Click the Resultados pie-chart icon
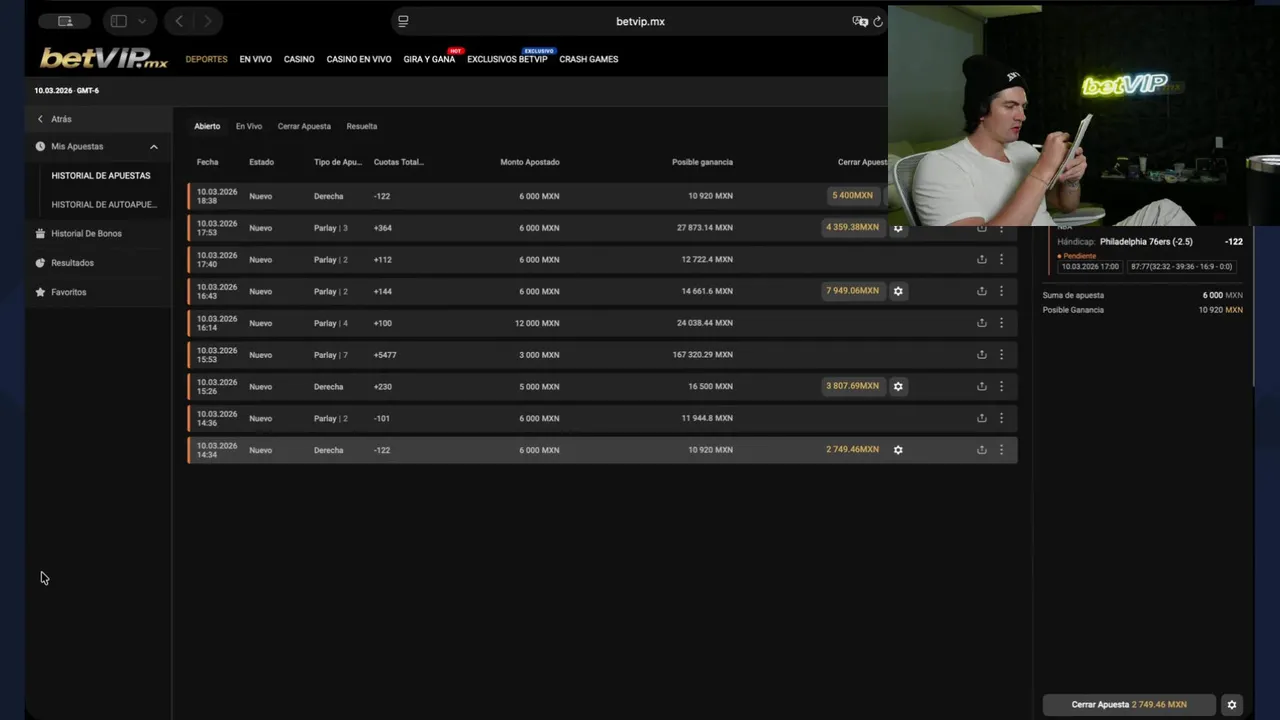 (40, 263)
